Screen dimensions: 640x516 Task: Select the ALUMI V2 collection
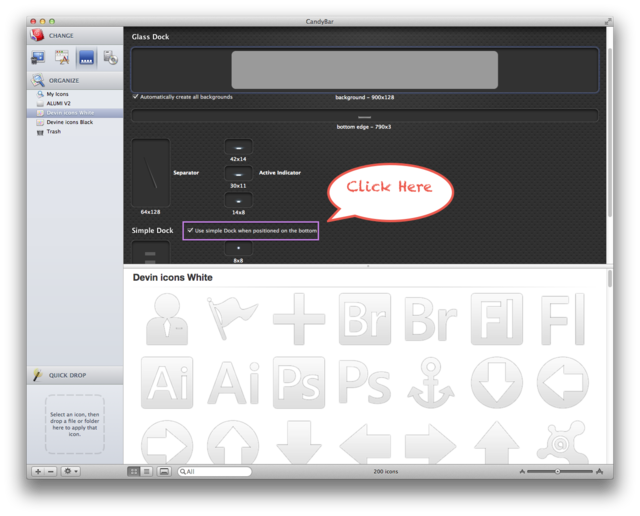click(x=75, y=103)
